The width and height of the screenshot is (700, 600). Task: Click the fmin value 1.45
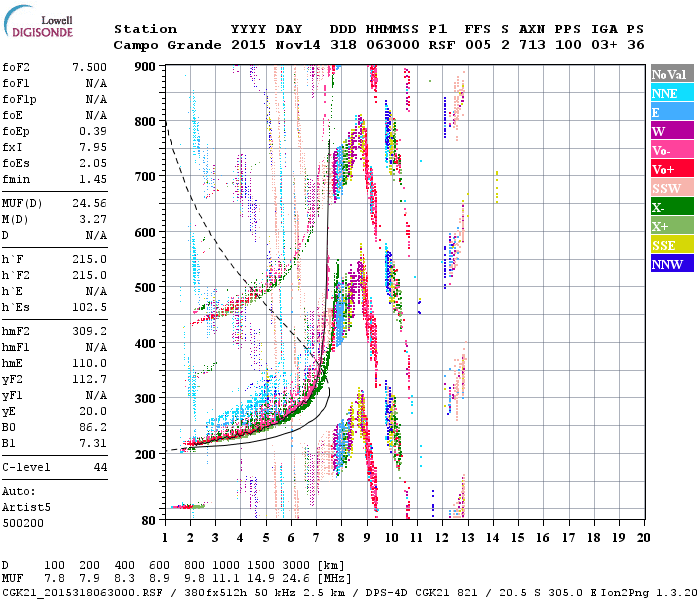93,179
